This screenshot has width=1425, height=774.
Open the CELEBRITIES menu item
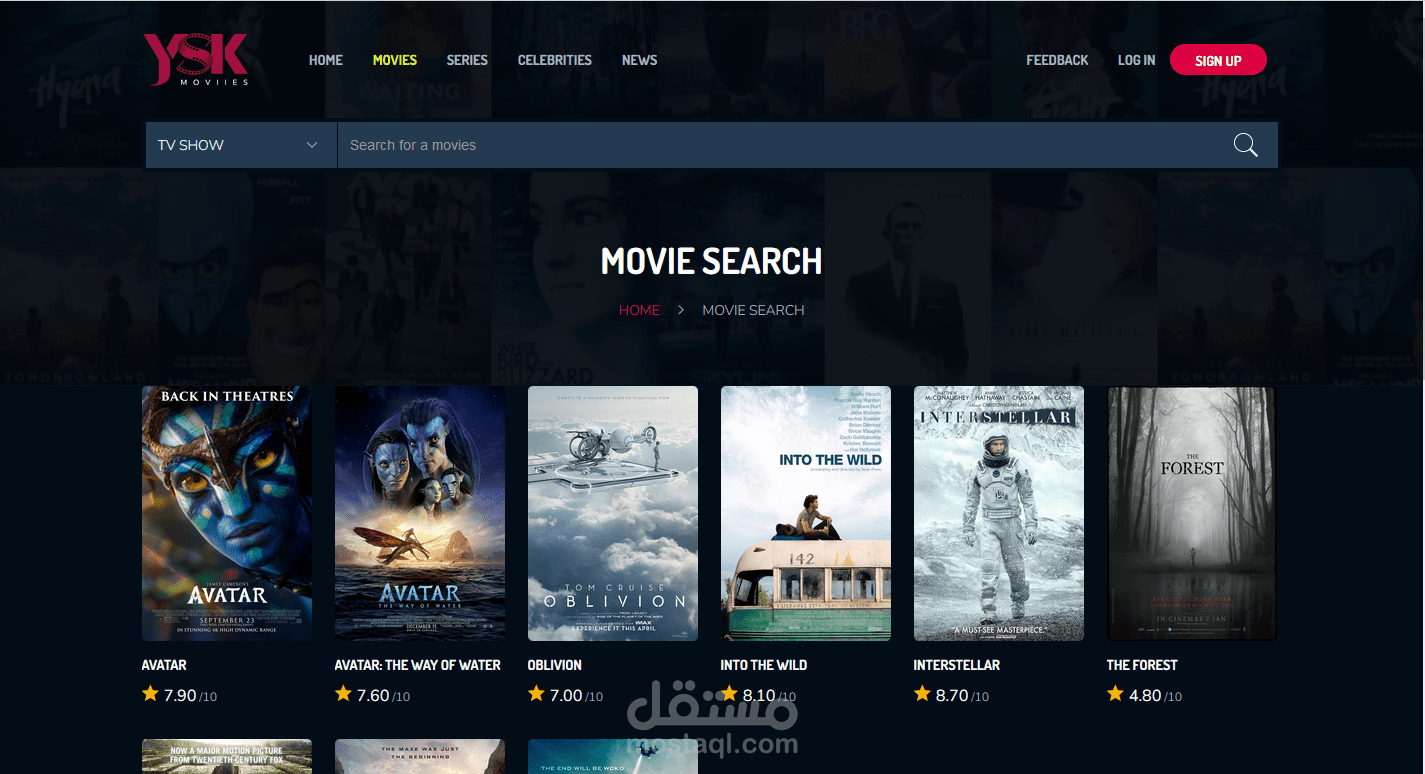(x=555, y=60)
